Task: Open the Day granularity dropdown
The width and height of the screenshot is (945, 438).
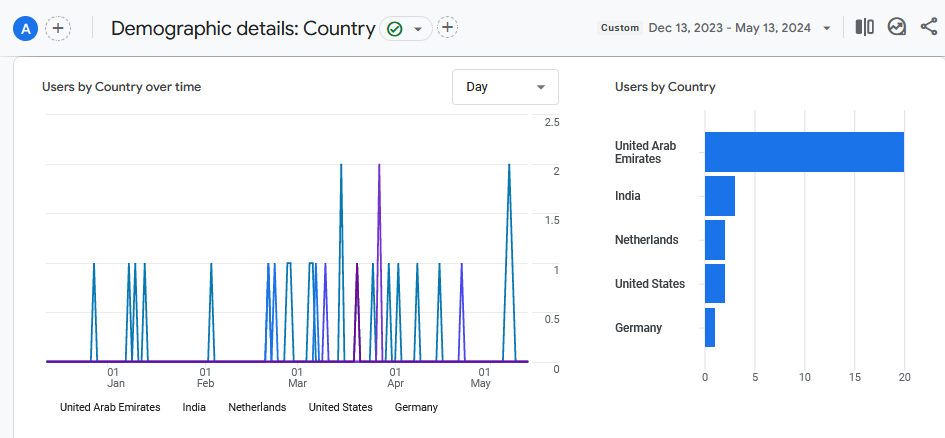Action: pyautogui.click(x=505, y=87)
